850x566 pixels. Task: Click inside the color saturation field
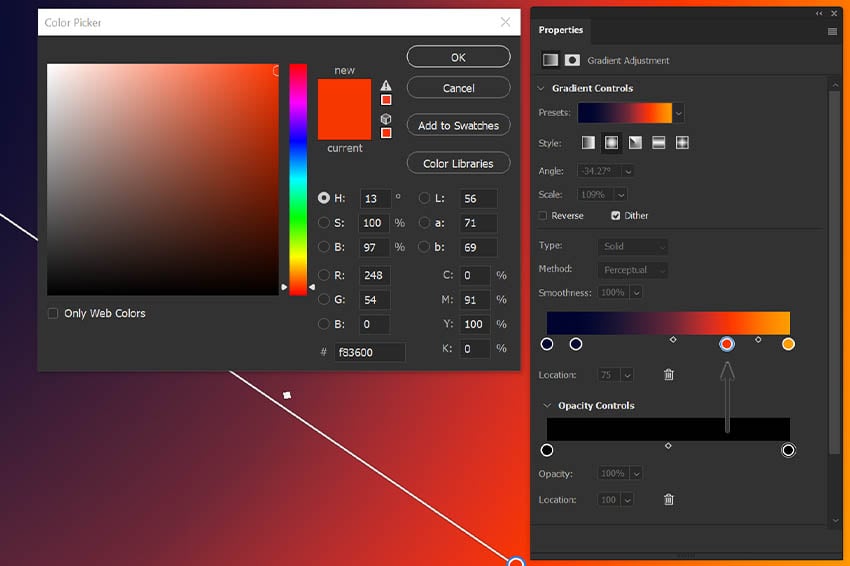[163, 179]
